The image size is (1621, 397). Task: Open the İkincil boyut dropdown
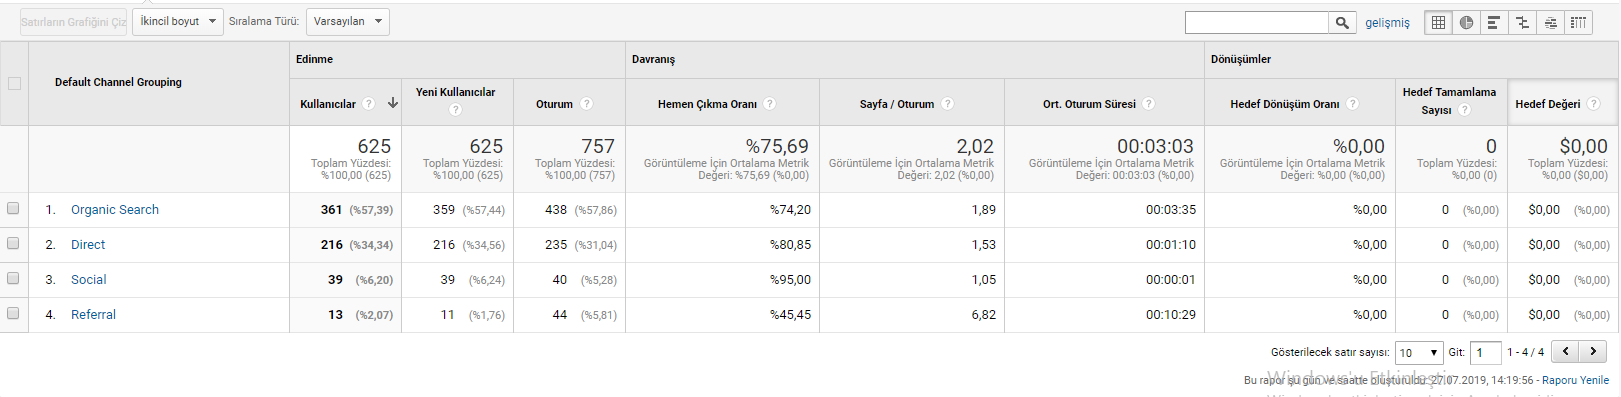coord(178,22)
